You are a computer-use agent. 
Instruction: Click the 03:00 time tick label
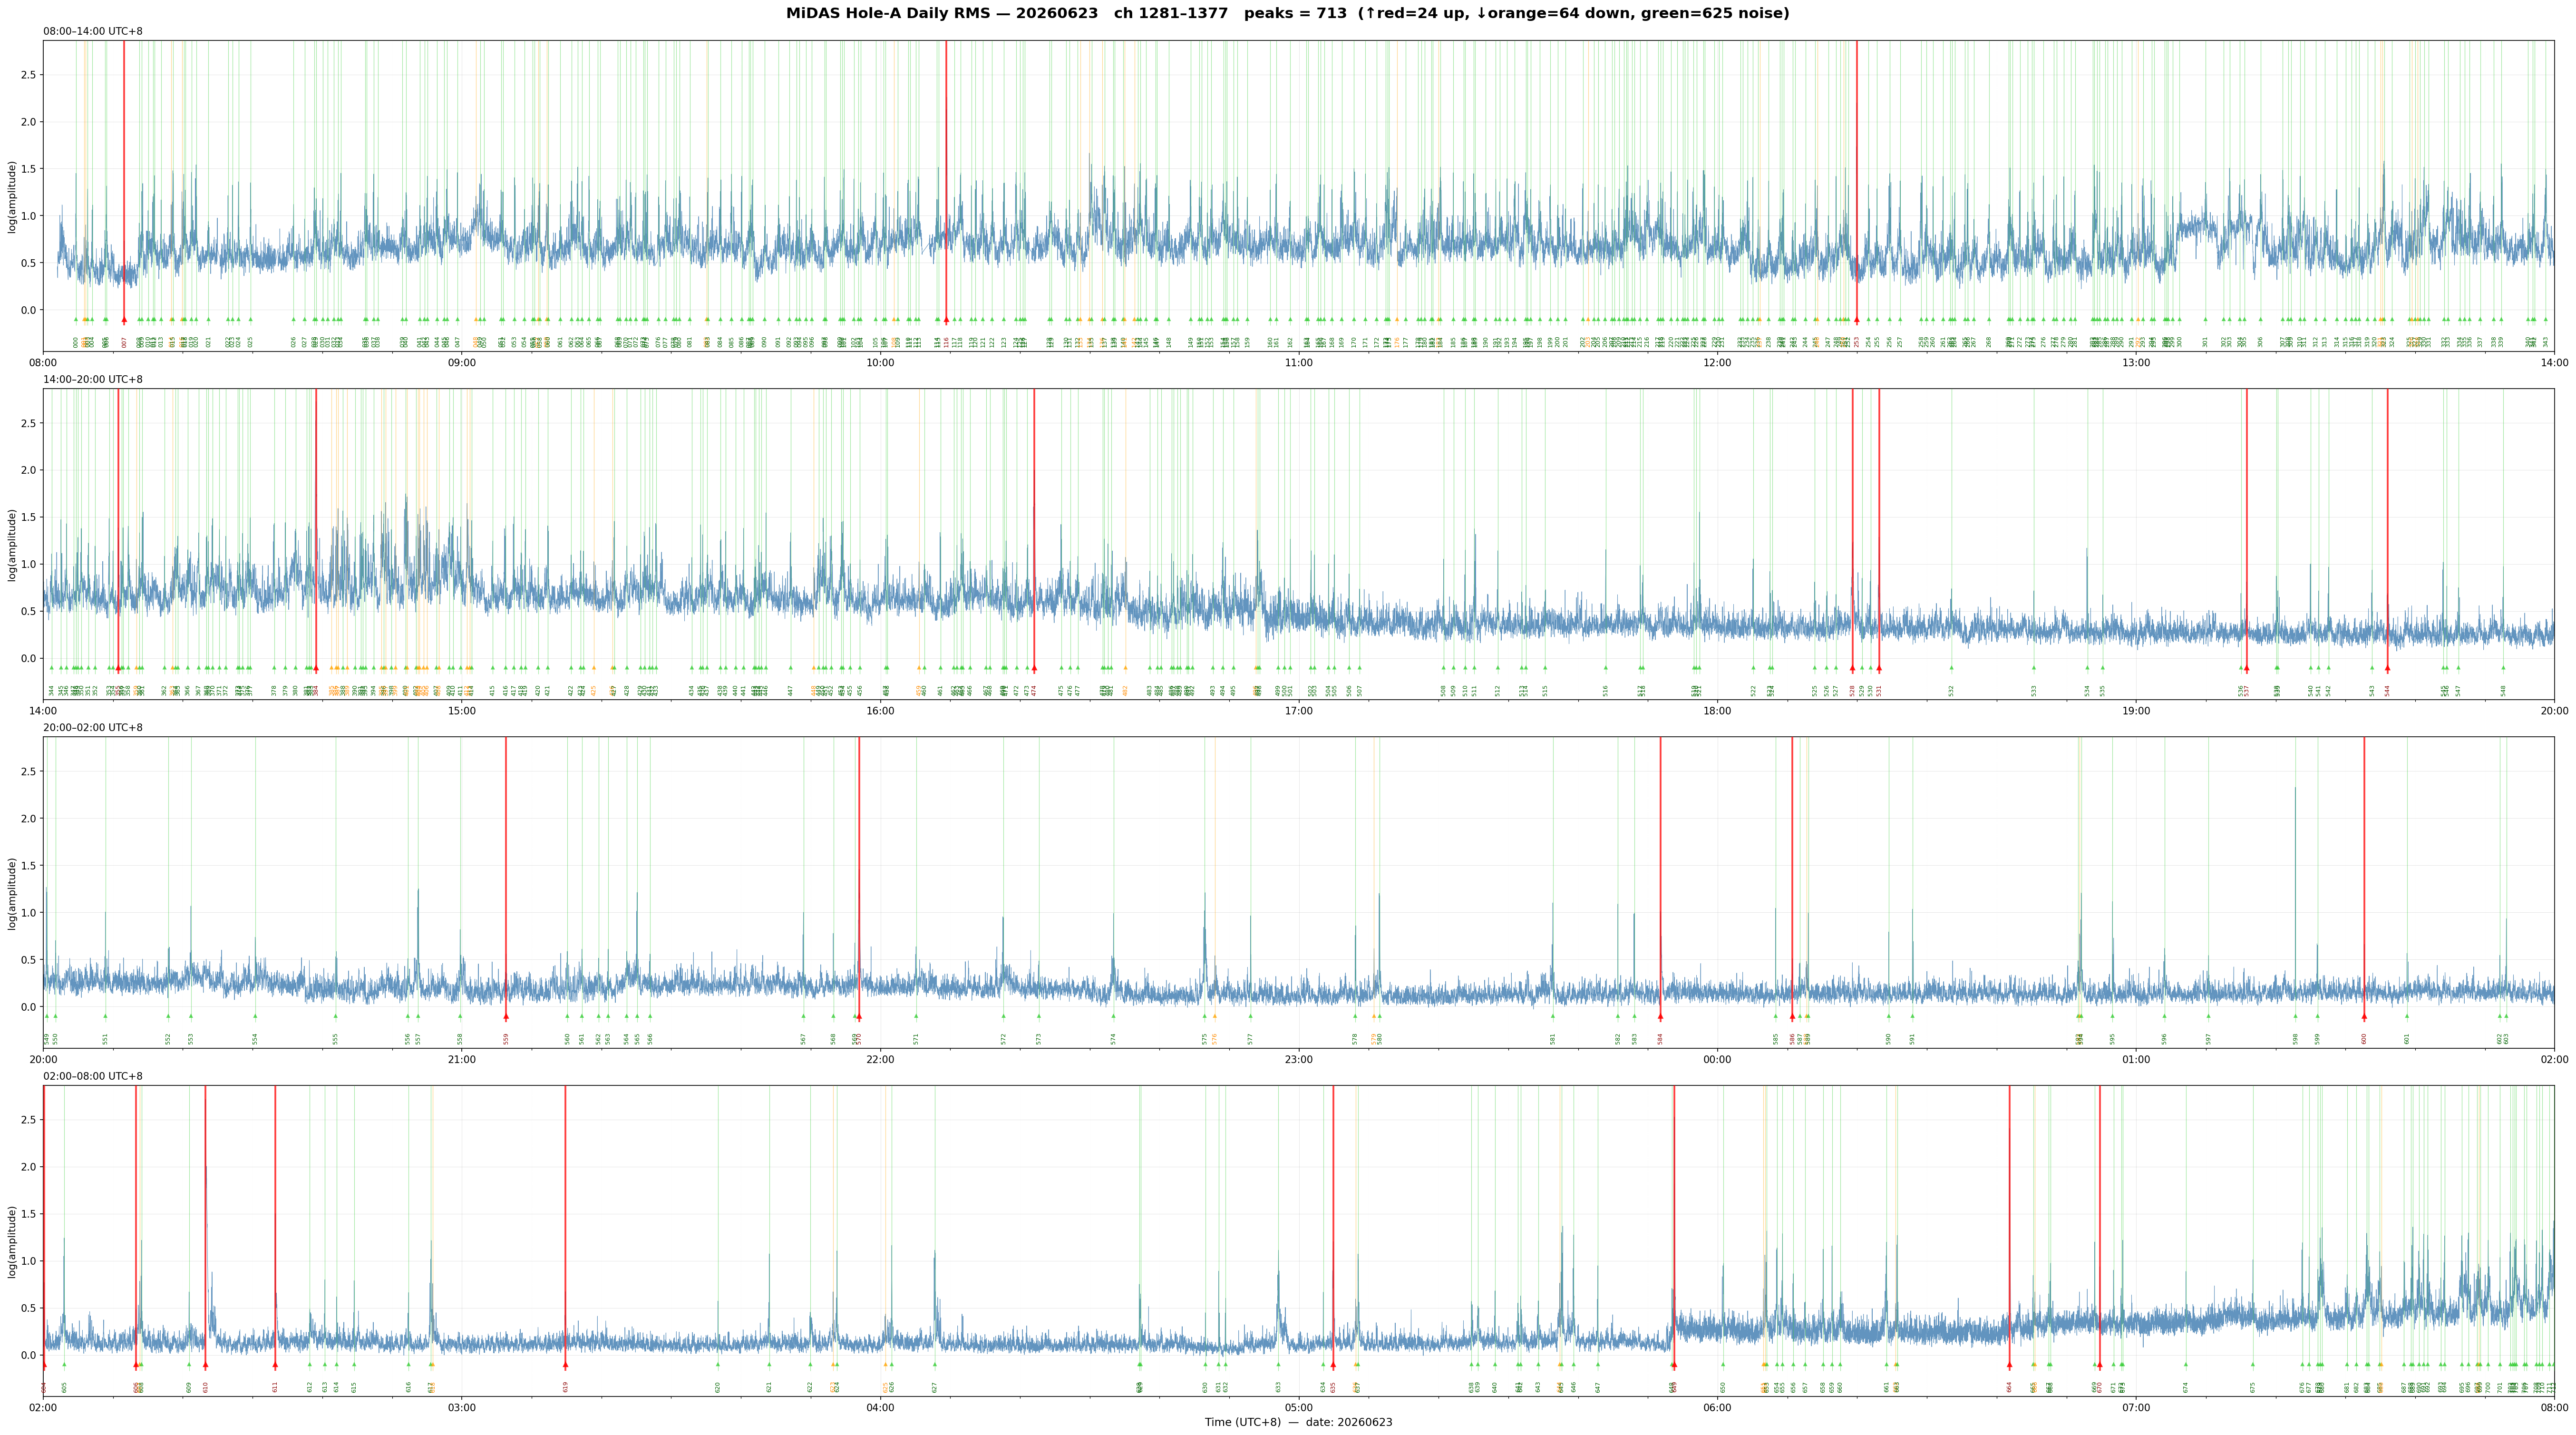[461, 1407]
